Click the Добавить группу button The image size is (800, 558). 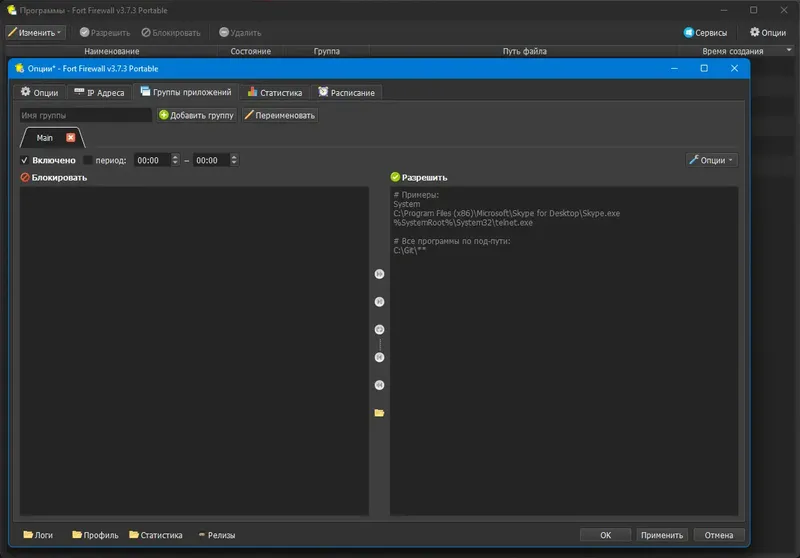click(196, 115)
